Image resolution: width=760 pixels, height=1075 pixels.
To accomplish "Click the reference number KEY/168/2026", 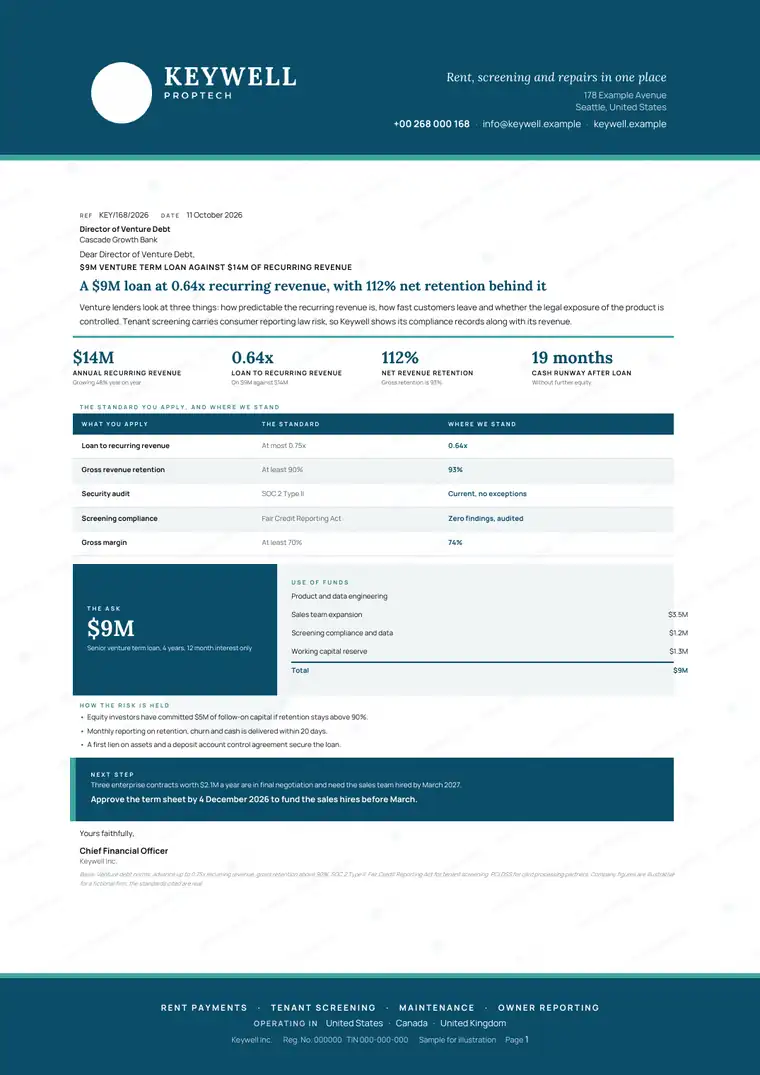I will [x=123, y=215].
